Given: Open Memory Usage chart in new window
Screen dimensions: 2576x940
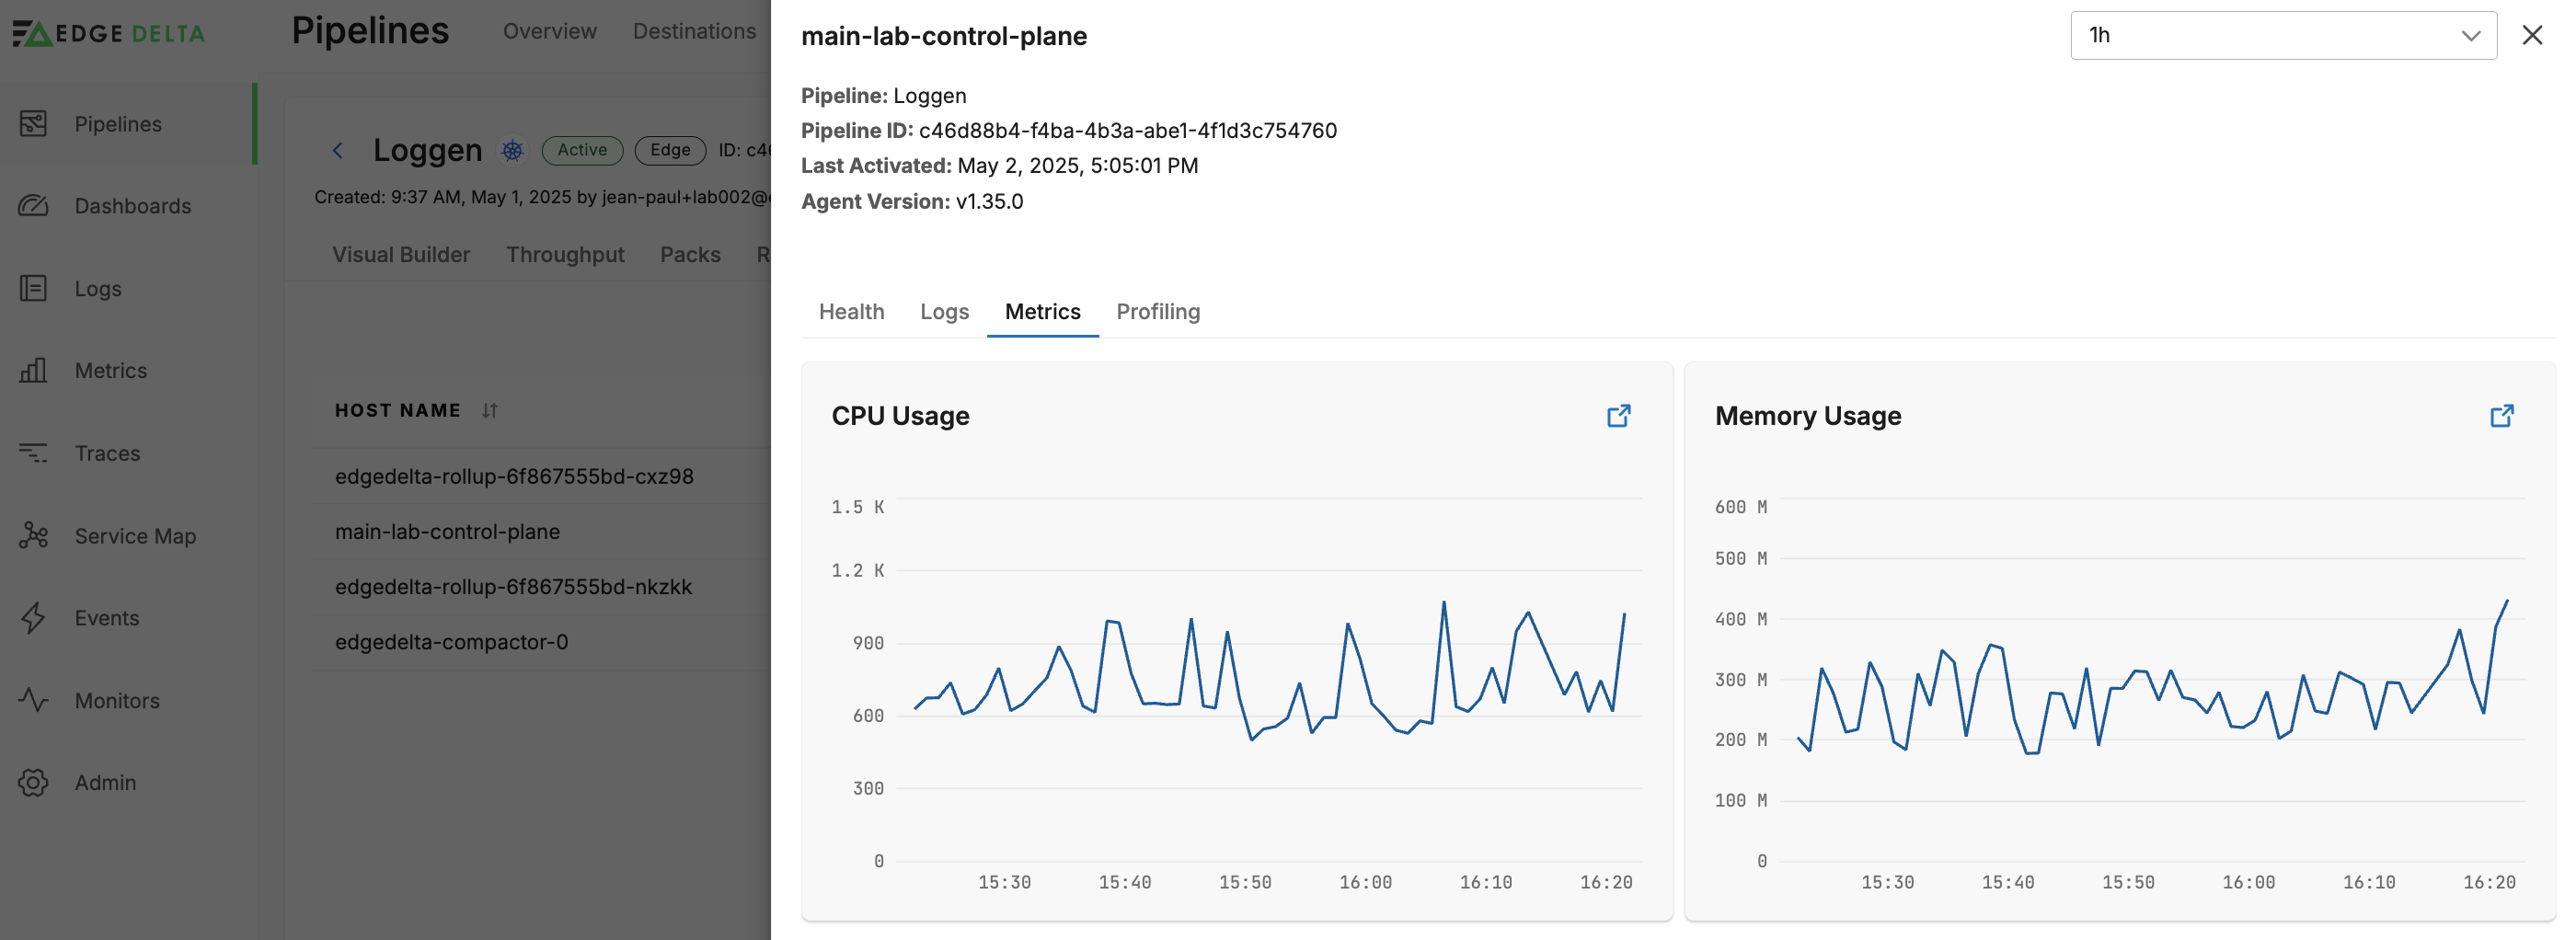Looking at the screenshot, I should pos(2501,416).
